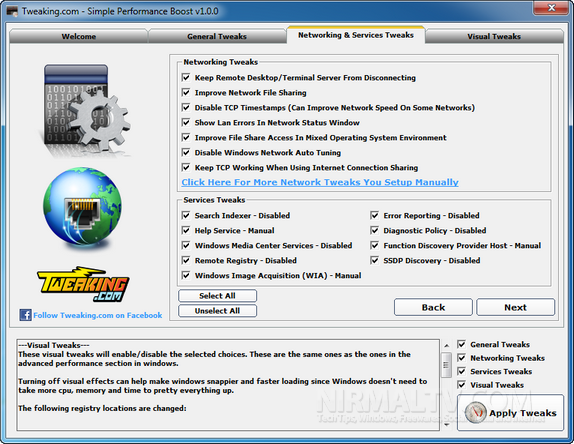574x444 pixels.
Task: Toggle Disable TCP Timestamps checkbox
Action: (186, 107)
